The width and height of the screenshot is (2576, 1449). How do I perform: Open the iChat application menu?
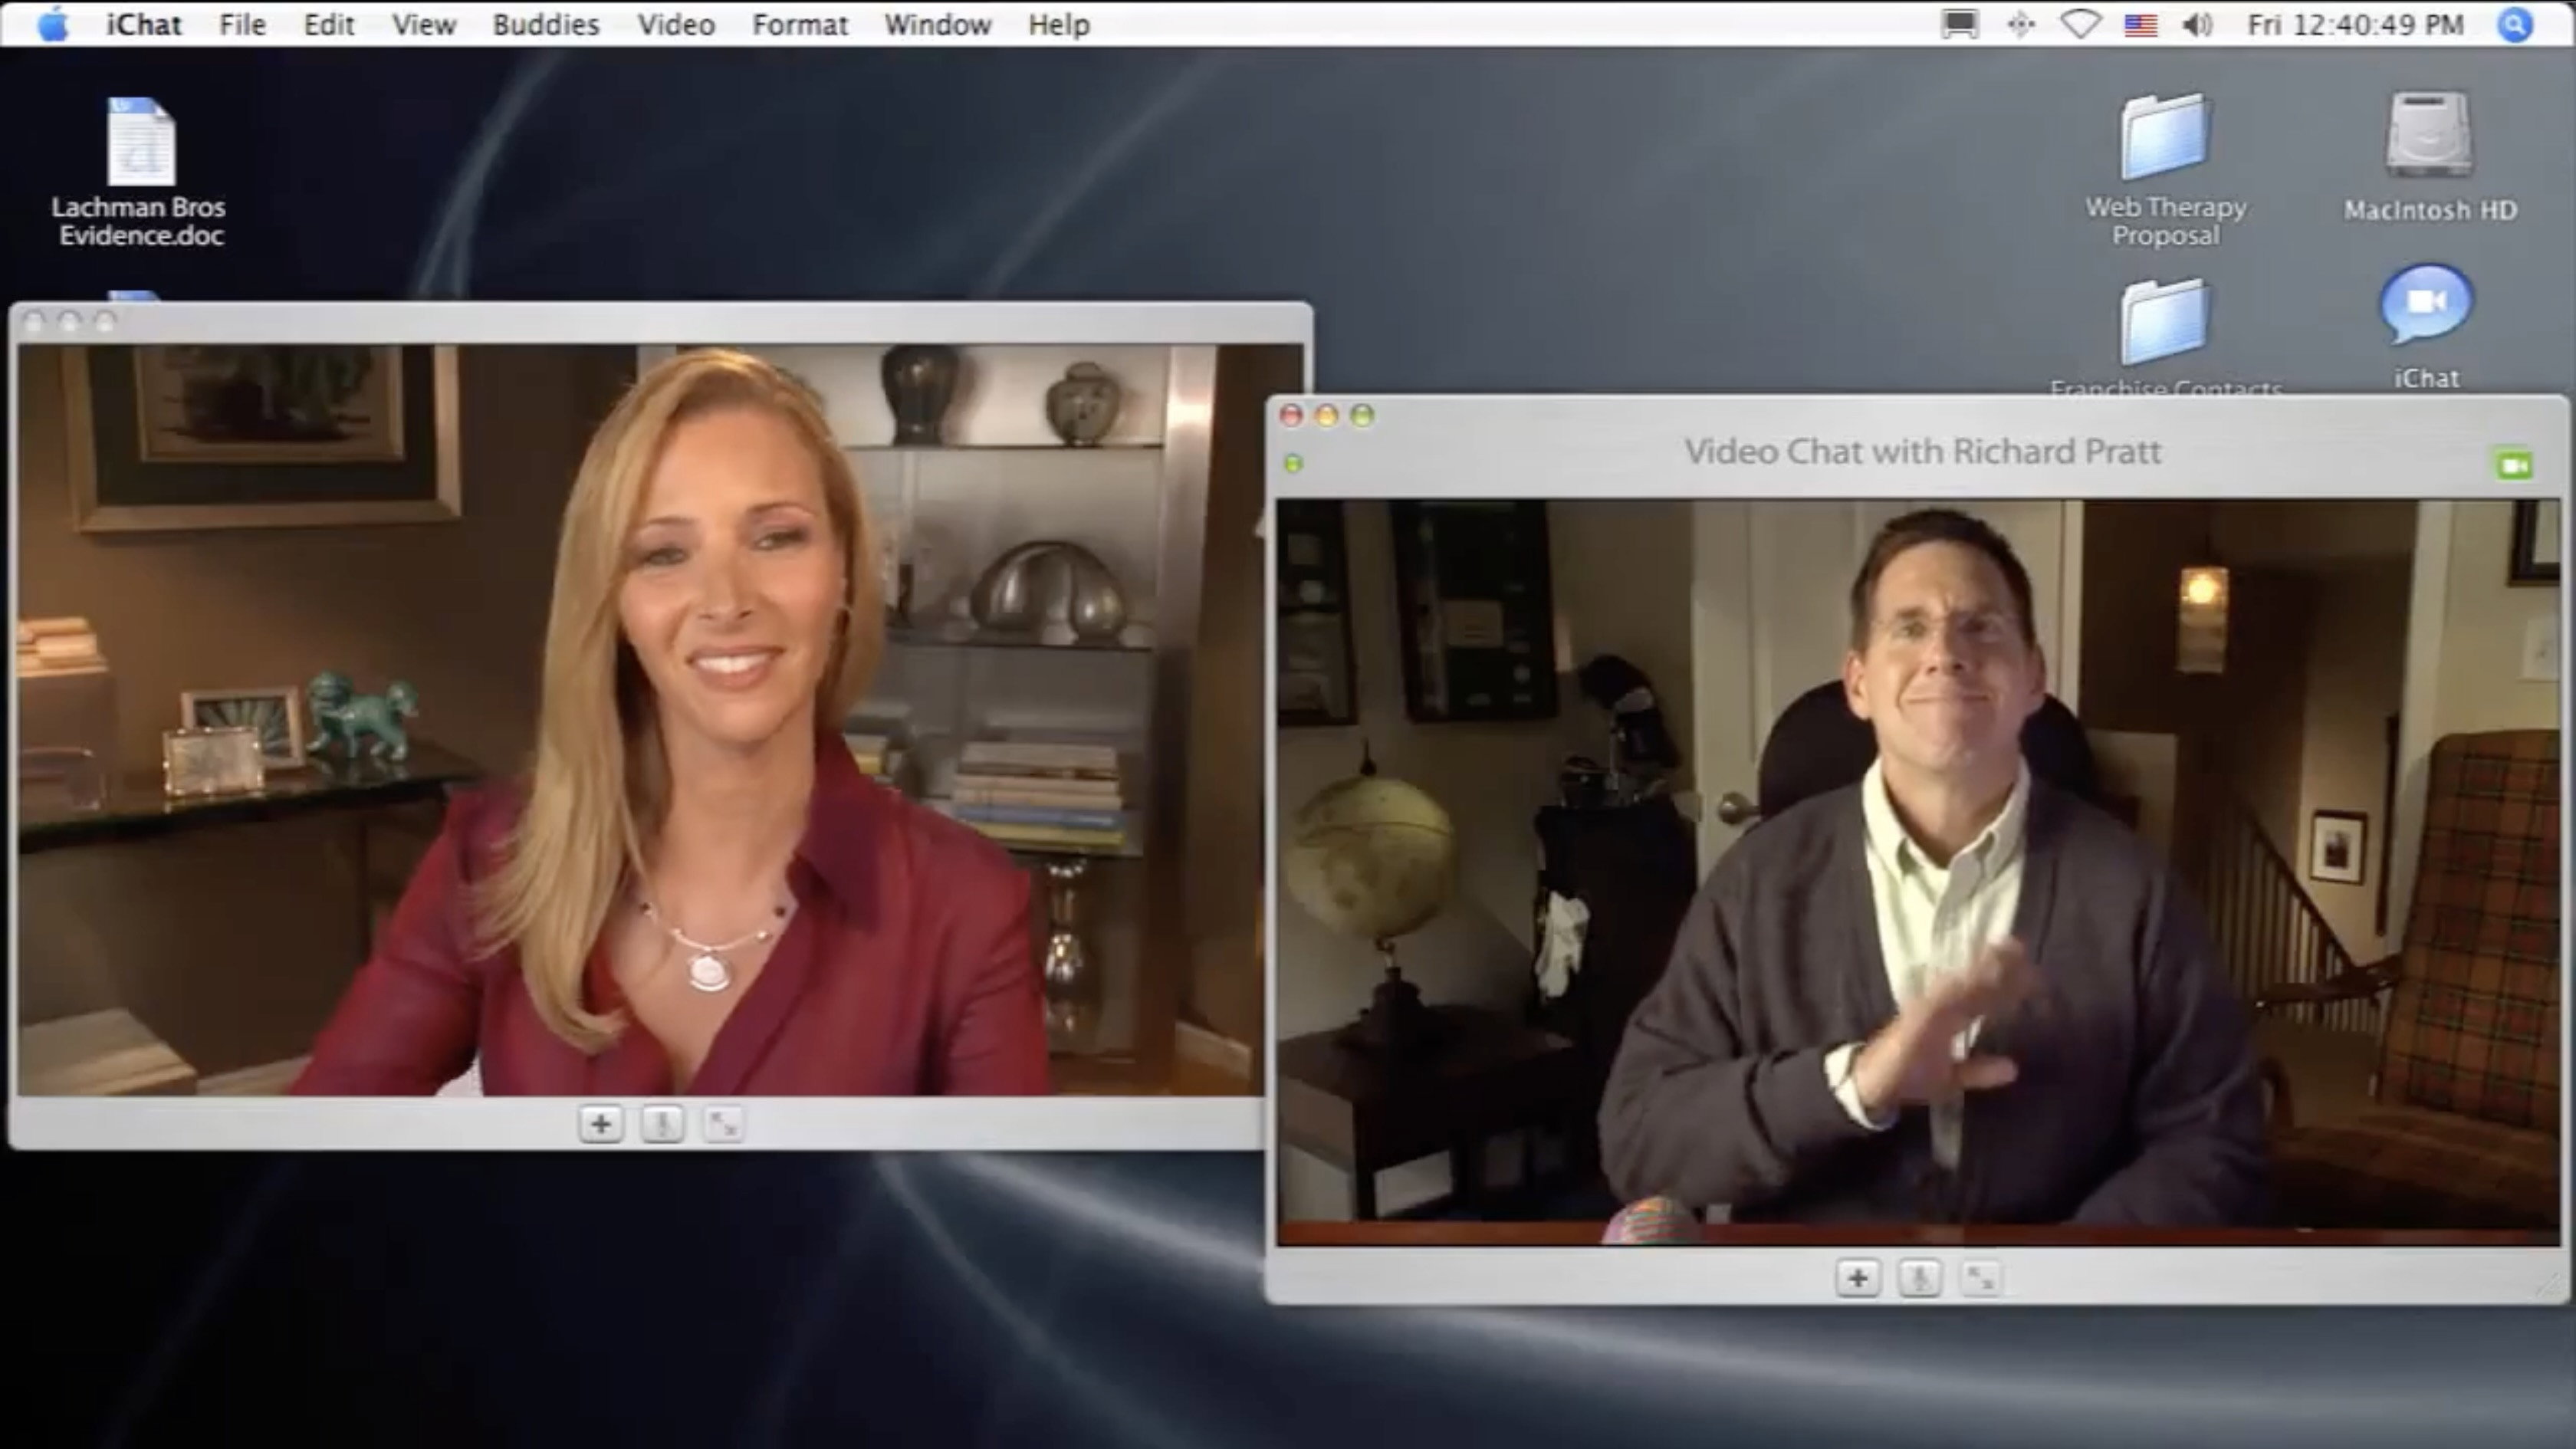[144, 24]
